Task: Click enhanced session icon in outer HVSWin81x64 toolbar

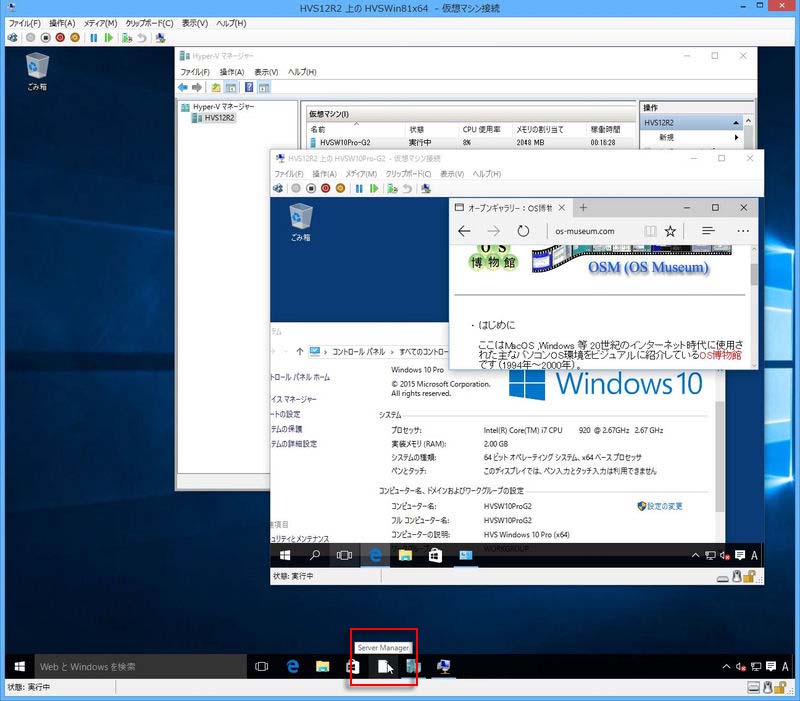Action: coord(160,38)
